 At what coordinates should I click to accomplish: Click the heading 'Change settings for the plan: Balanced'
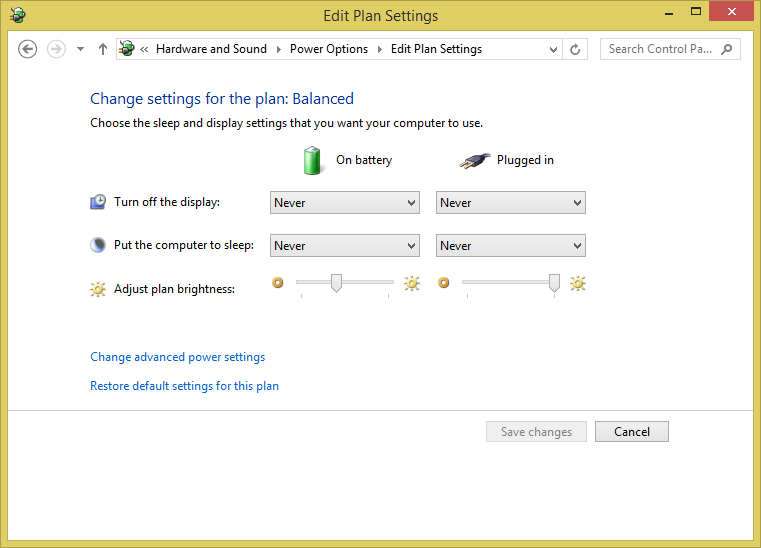coord(222,99)
